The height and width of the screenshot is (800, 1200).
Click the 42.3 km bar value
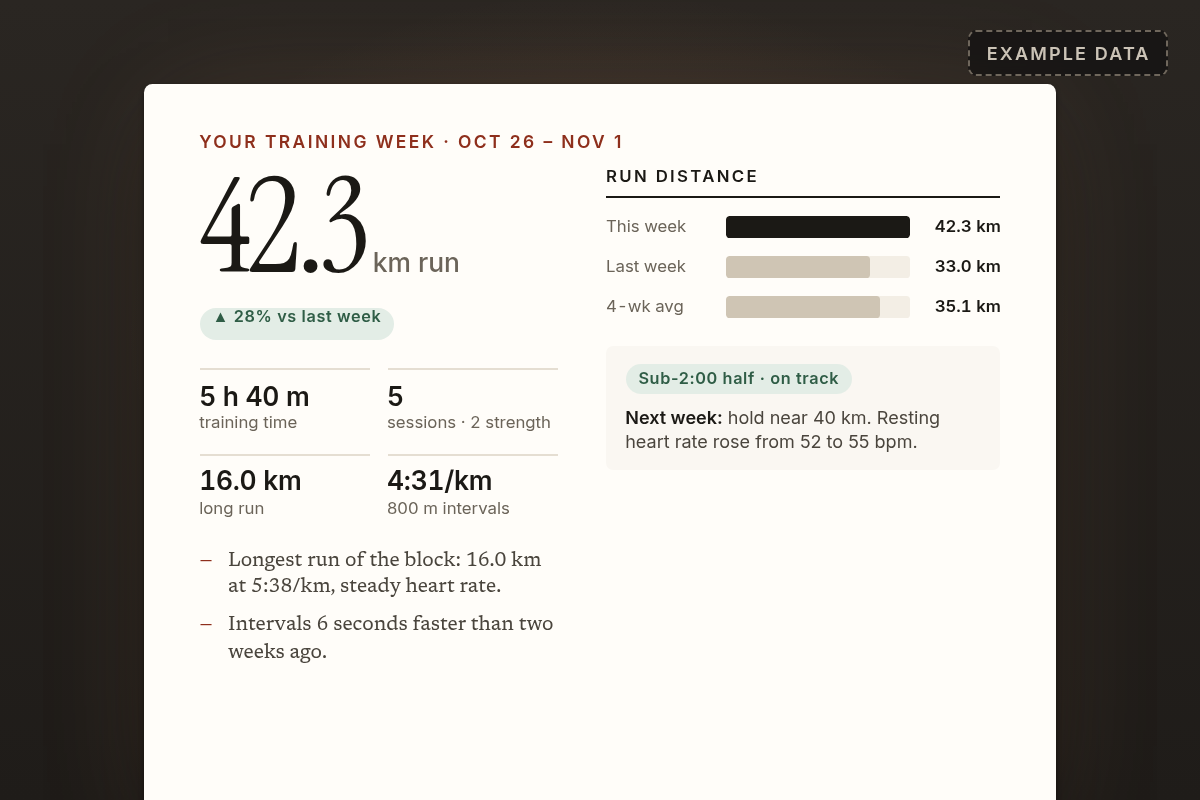[x=968, y=227]
